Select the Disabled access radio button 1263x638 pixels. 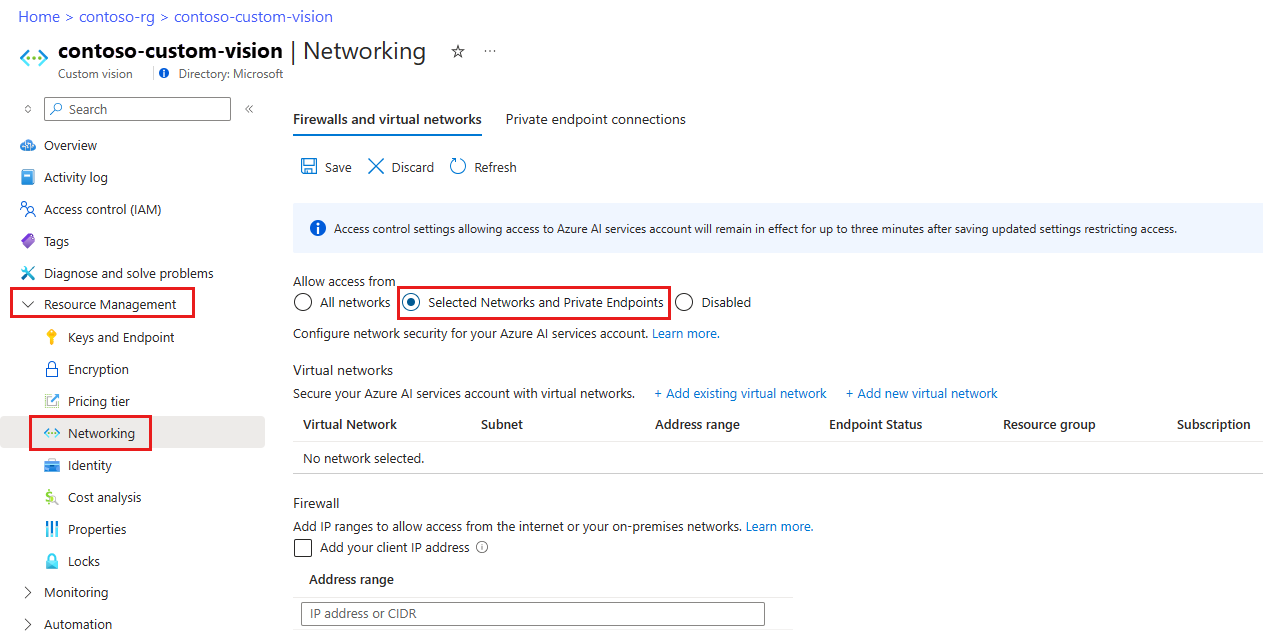[x=684, y=302]
